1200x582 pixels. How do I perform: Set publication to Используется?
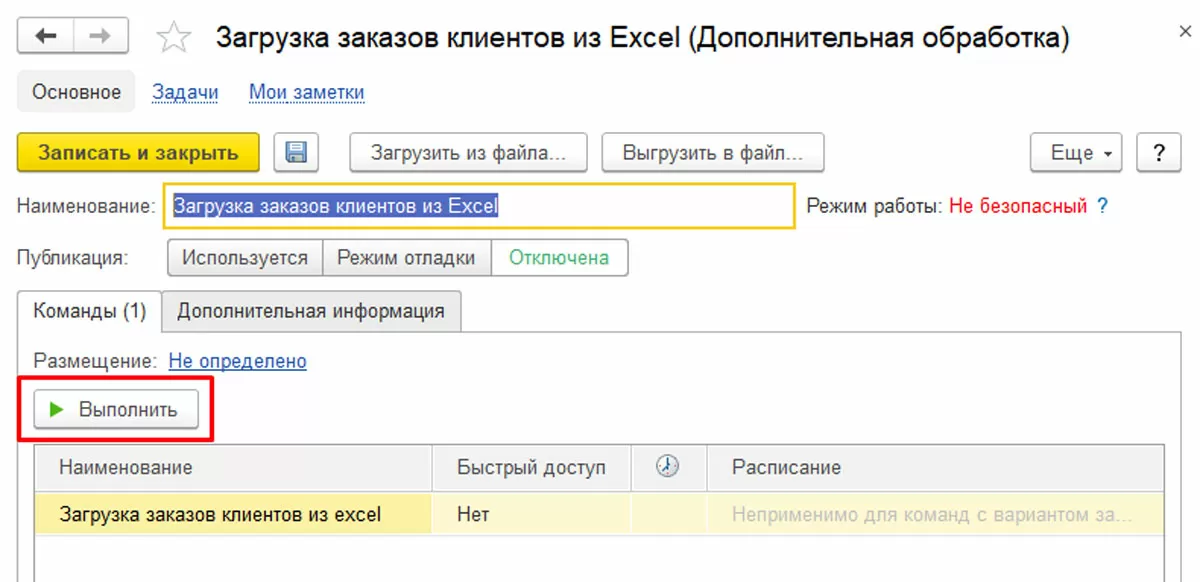coord(244,257)
